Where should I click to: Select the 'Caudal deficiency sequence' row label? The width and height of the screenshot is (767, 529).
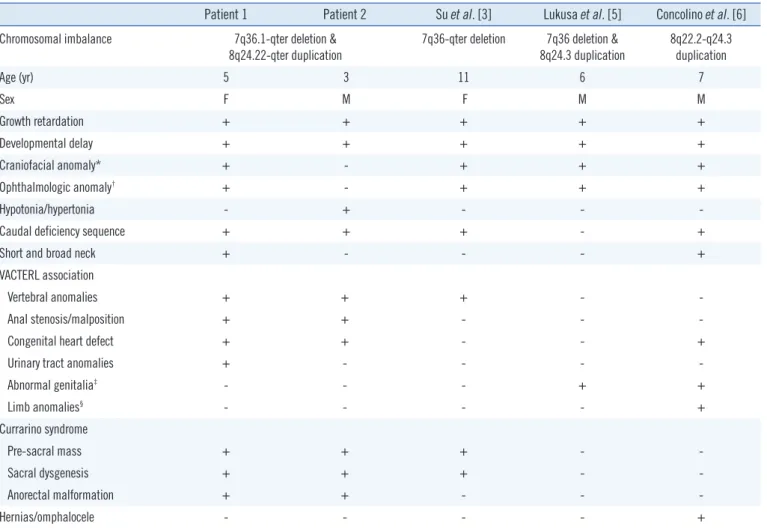(62, 231)
